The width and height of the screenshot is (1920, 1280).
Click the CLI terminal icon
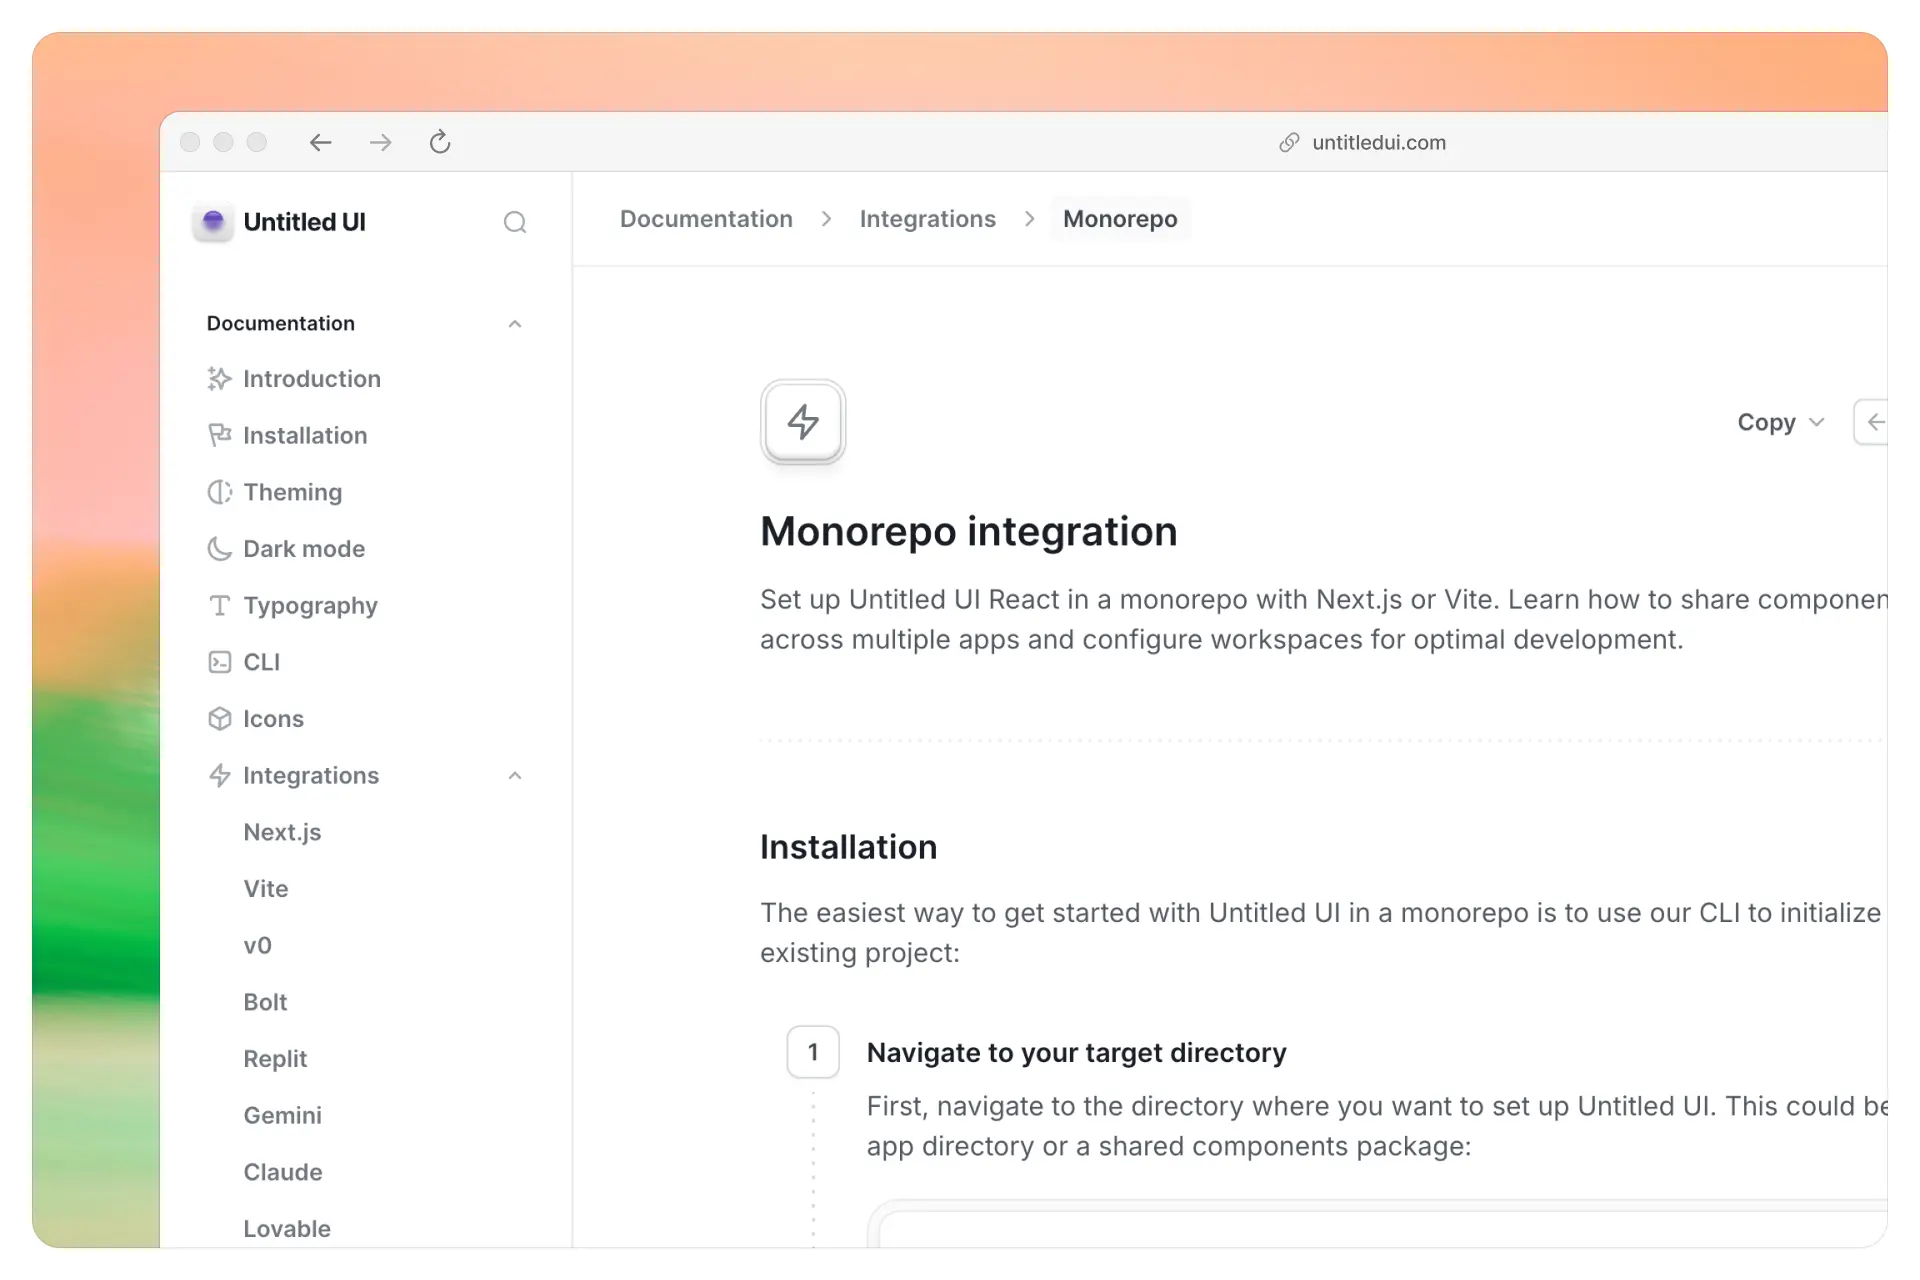point(220,662)
